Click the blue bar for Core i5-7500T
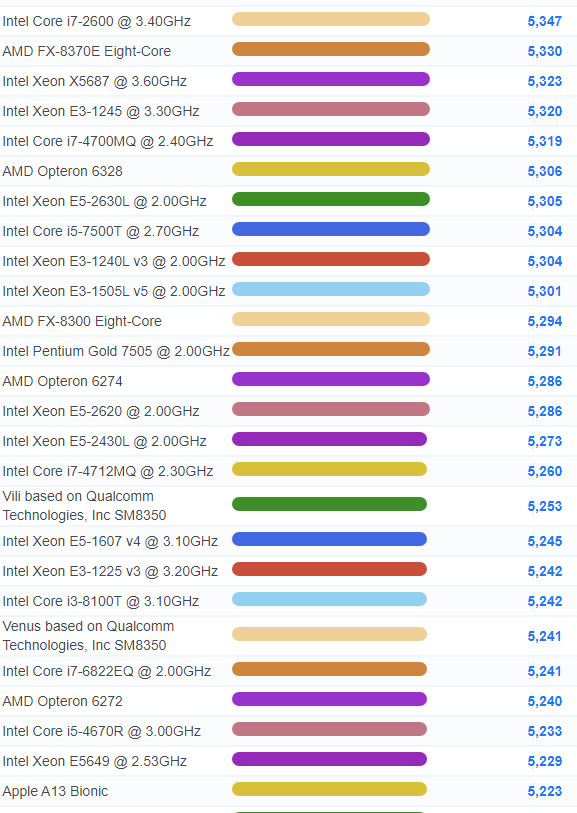577x813 pixels. 331,229
